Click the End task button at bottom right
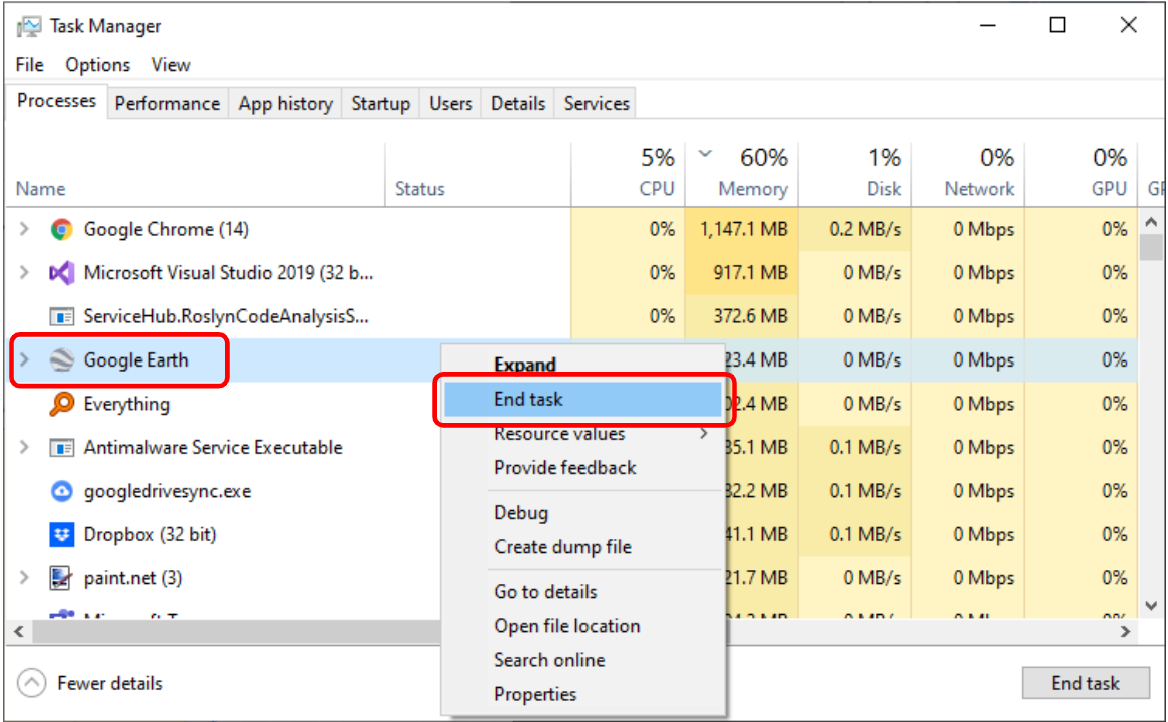1168x722 pixels. point(1085,683)
